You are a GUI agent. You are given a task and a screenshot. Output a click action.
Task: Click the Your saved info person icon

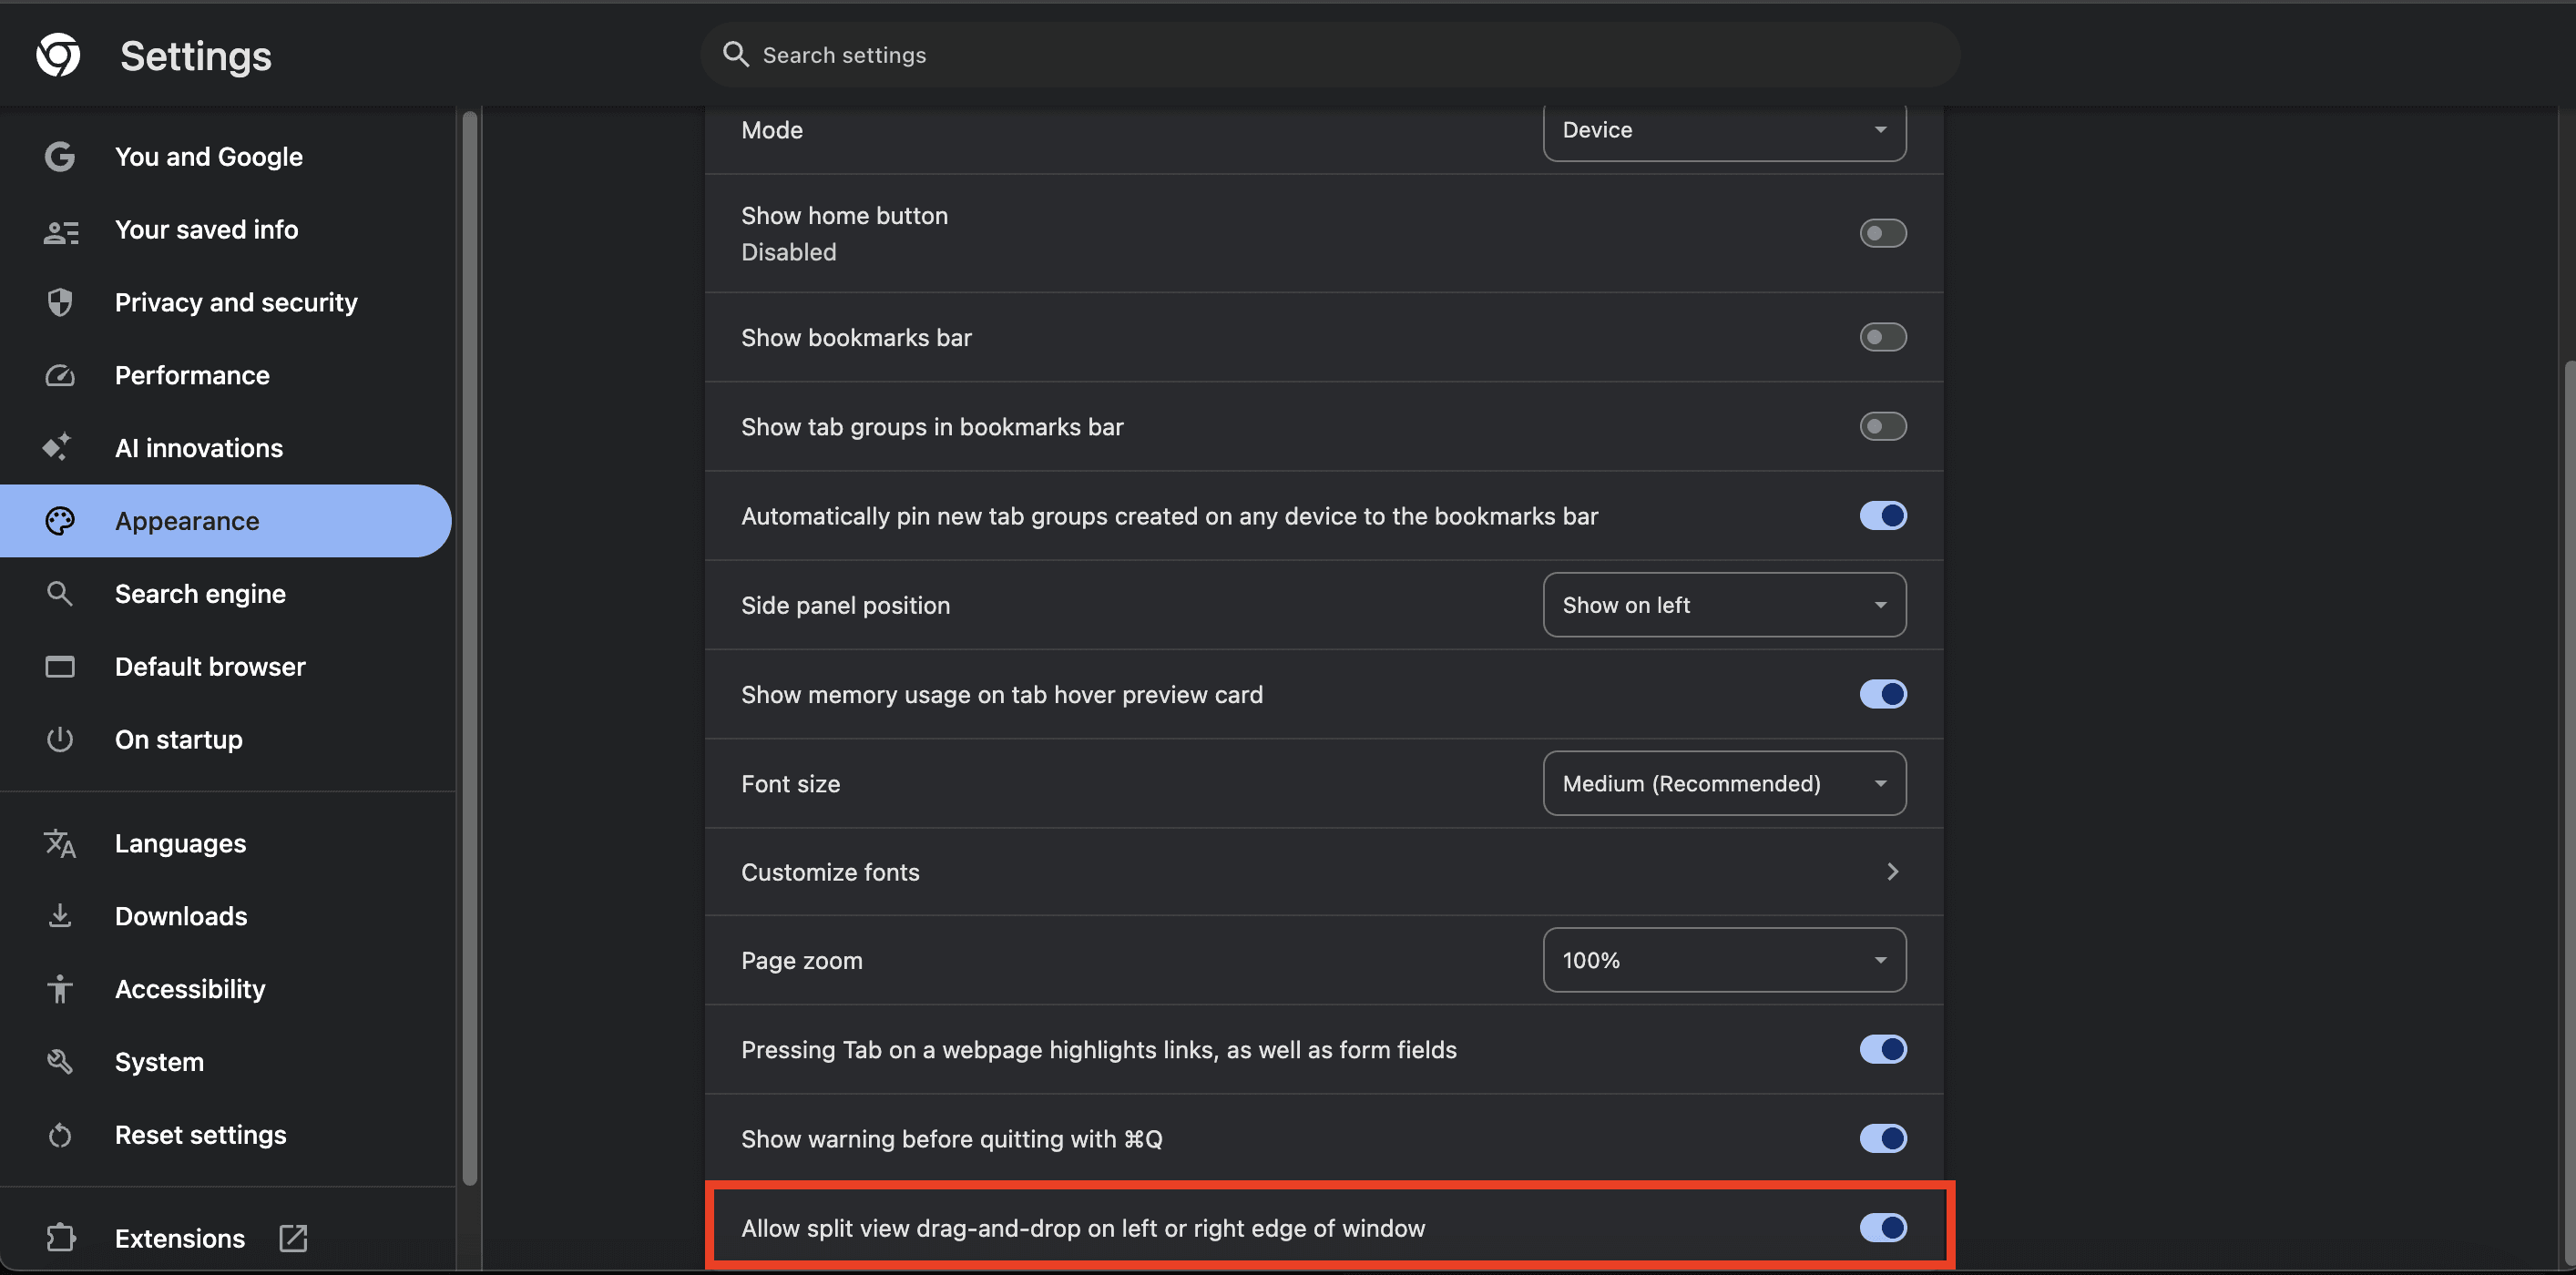(60, 231)
